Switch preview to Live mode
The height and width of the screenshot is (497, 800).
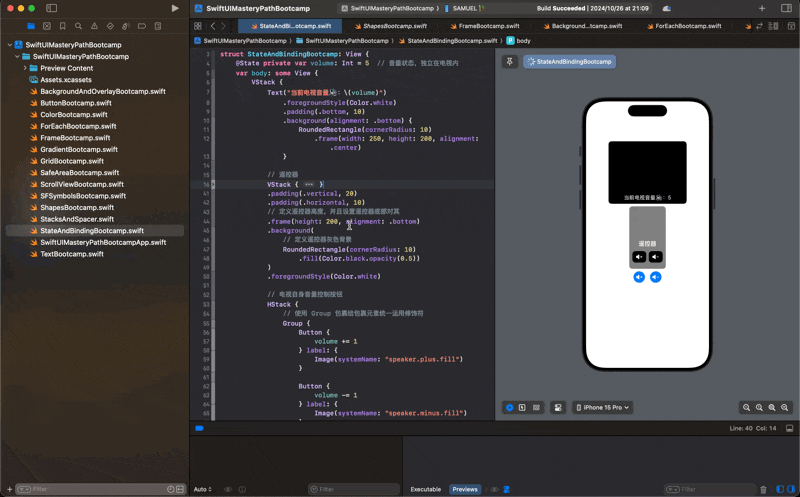tap(509, 407)
